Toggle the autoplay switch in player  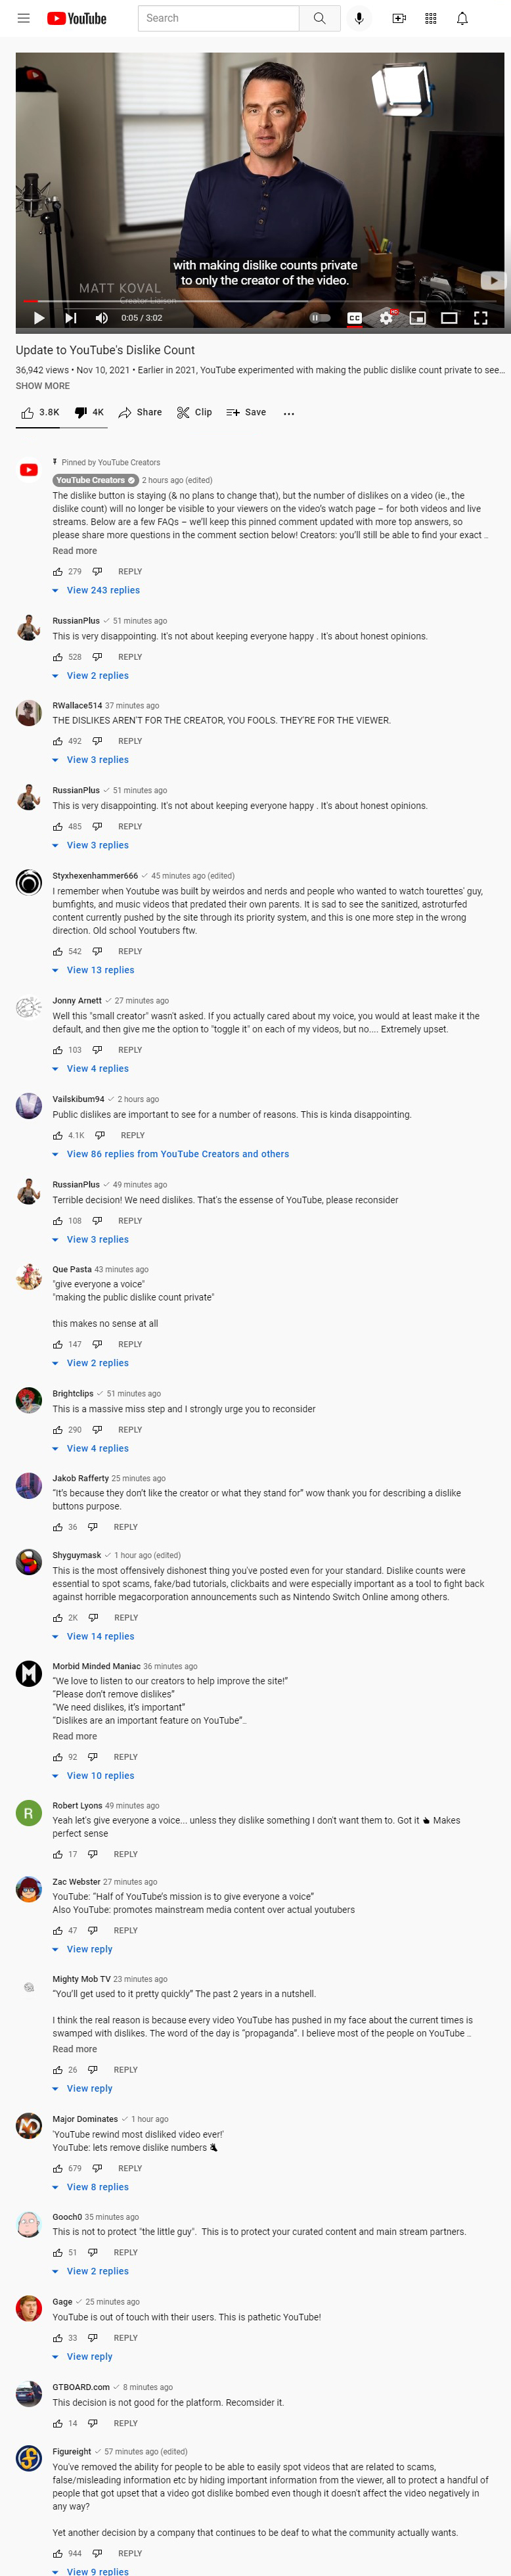coord(320,318)
